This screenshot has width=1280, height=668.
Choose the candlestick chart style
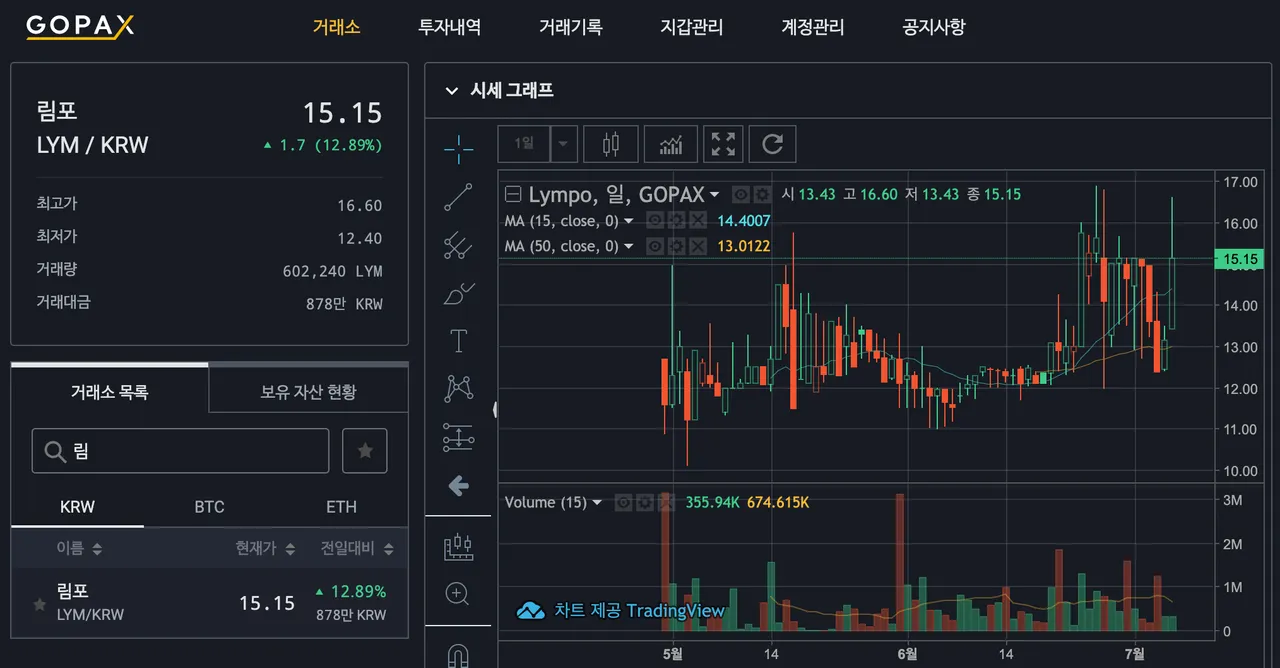coord(610,143)
